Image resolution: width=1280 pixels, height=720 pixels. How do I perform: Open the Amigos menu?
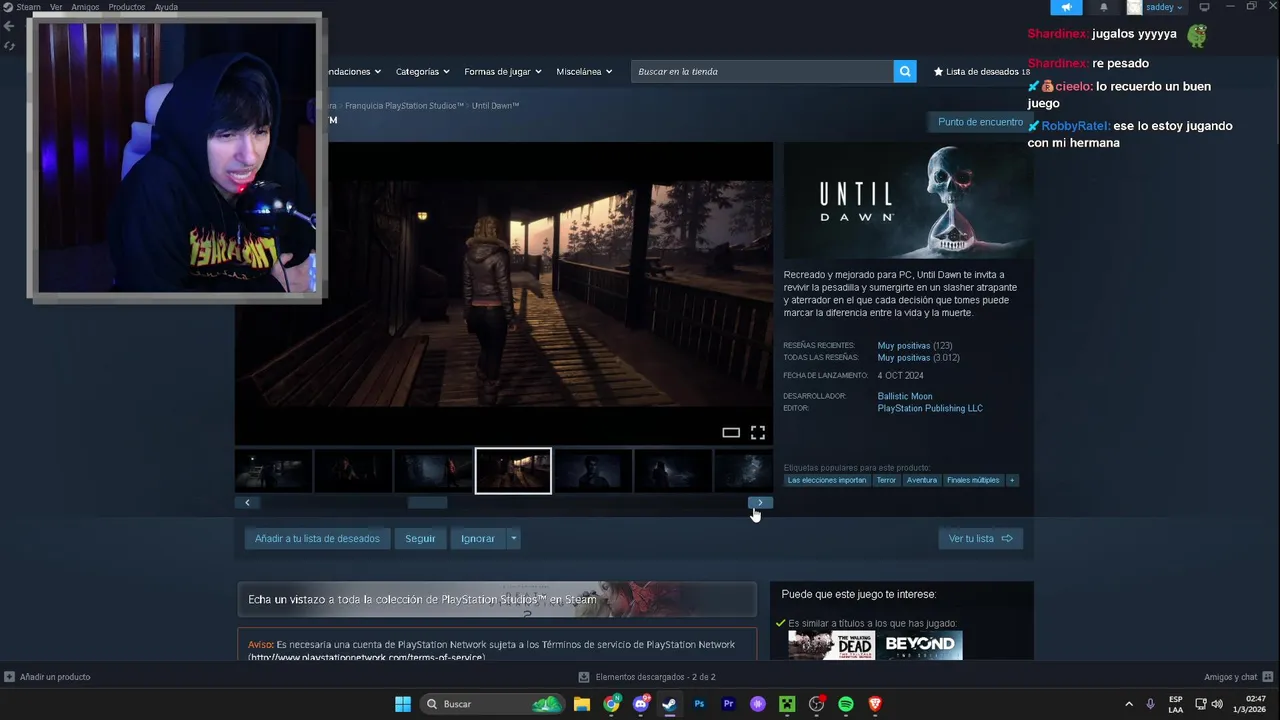click(x=85, y=7)
